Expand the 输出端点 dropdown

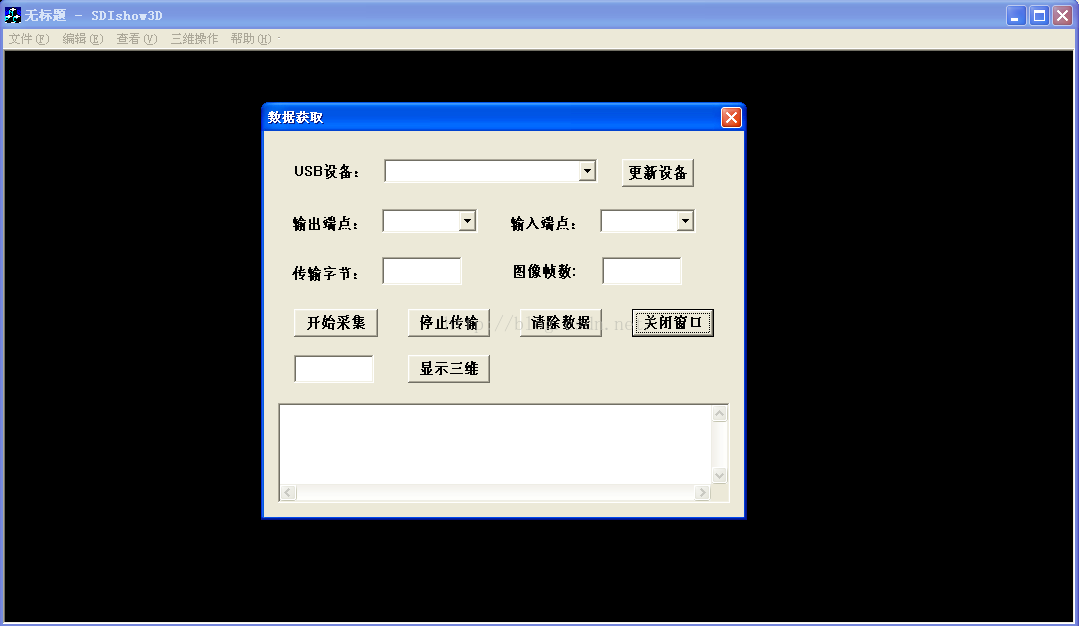click(467, 221)
